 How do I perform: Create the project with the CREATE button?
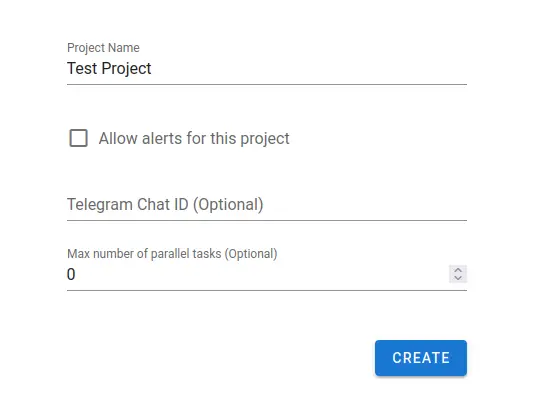(x=421, y=358)
